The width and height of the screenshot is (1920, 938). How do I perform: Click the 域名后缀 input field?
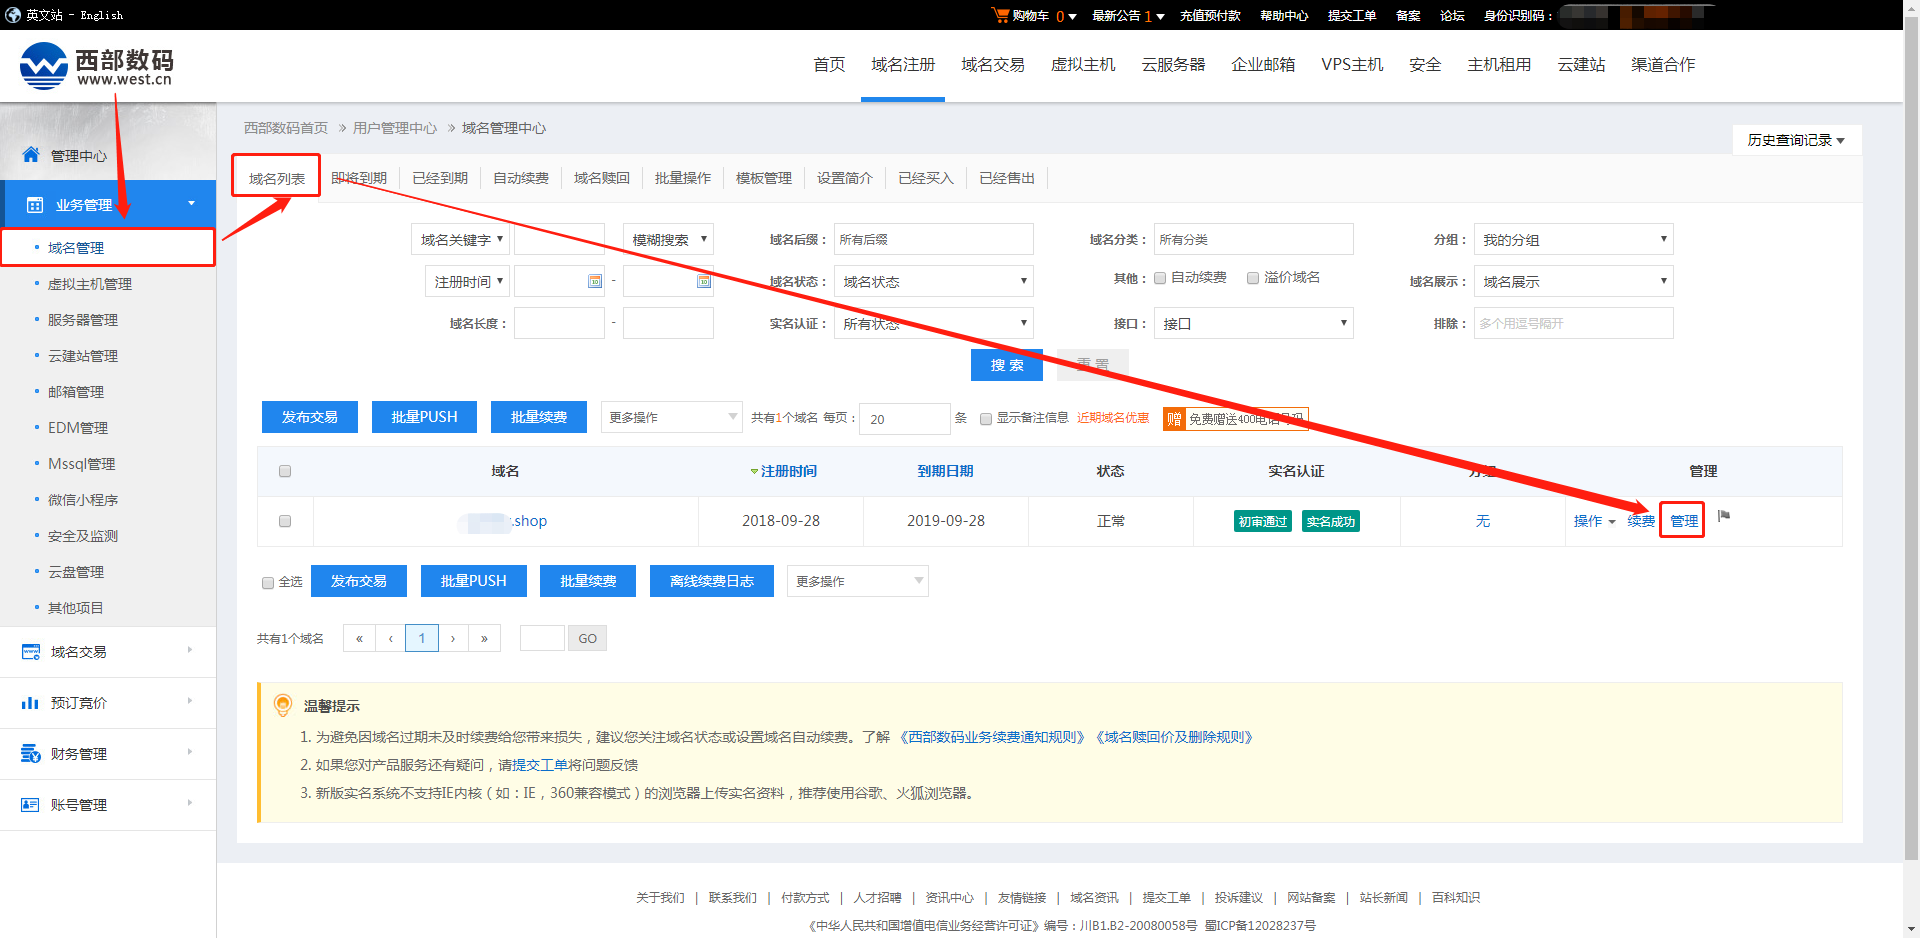click(933, 240)
